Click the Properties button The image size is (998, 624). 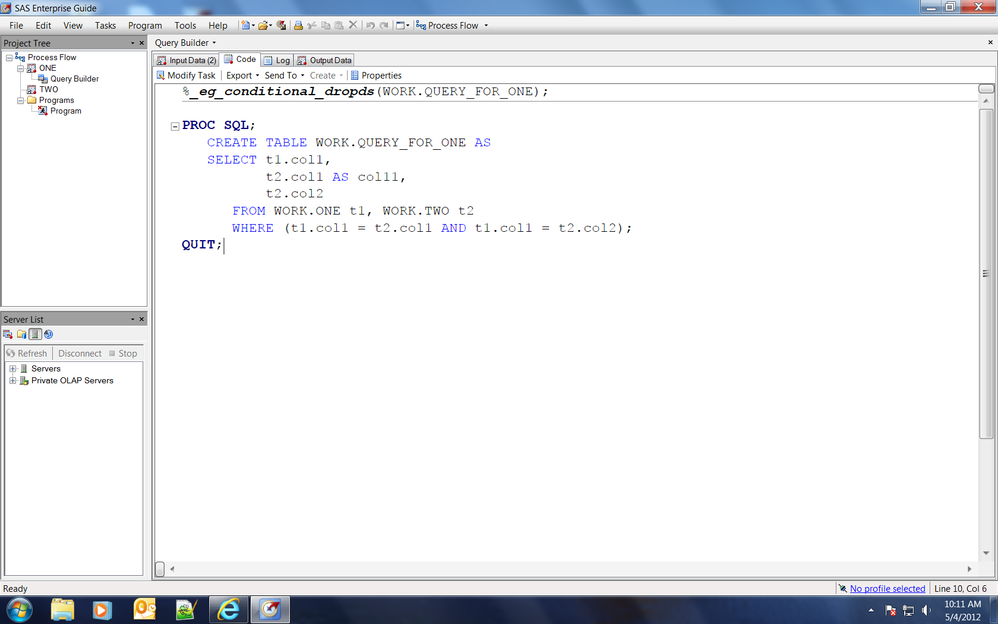tap(376, 75)
